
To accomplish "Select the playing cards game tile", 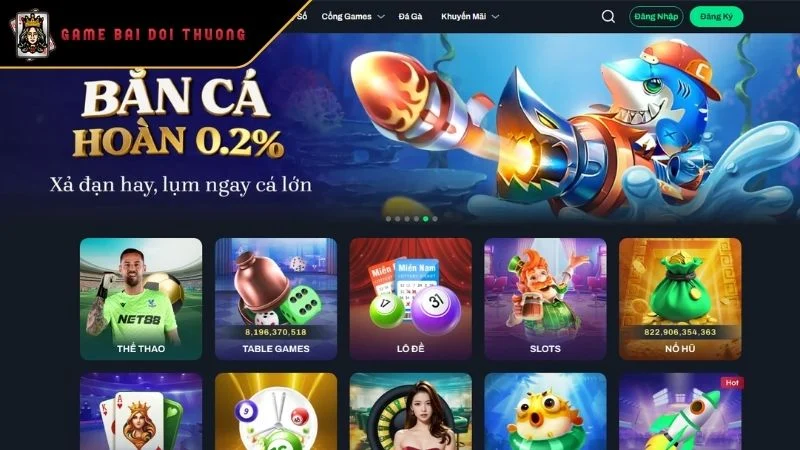I will (x=141, y=411).
